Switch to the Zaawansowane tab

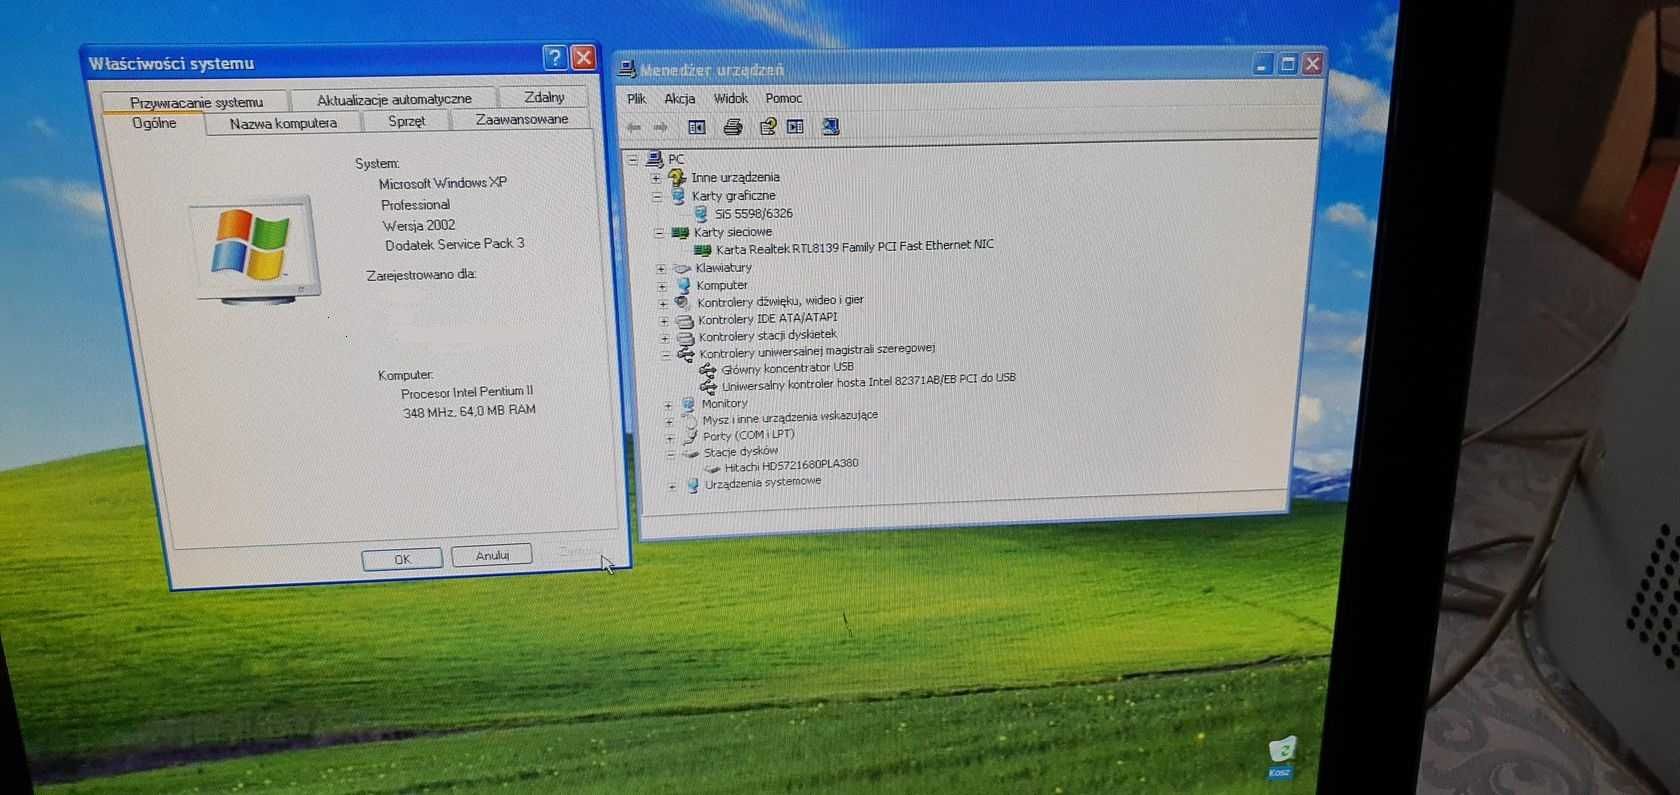coord(522,119)
